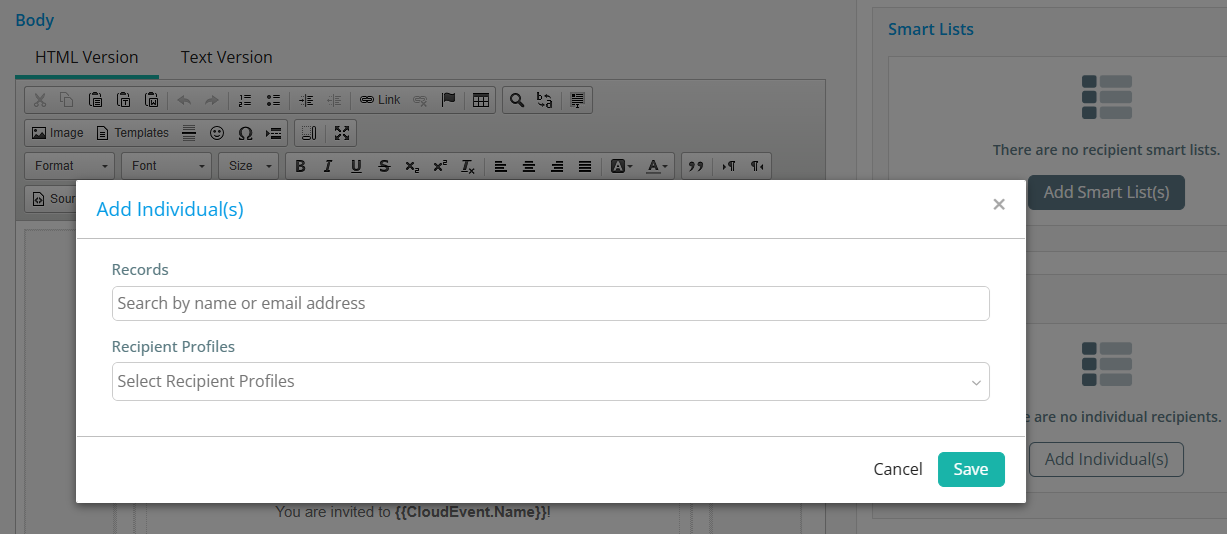Apply strikethrough formatting
The height and width of the screenshot is (534, 1227).
point(384,166)
